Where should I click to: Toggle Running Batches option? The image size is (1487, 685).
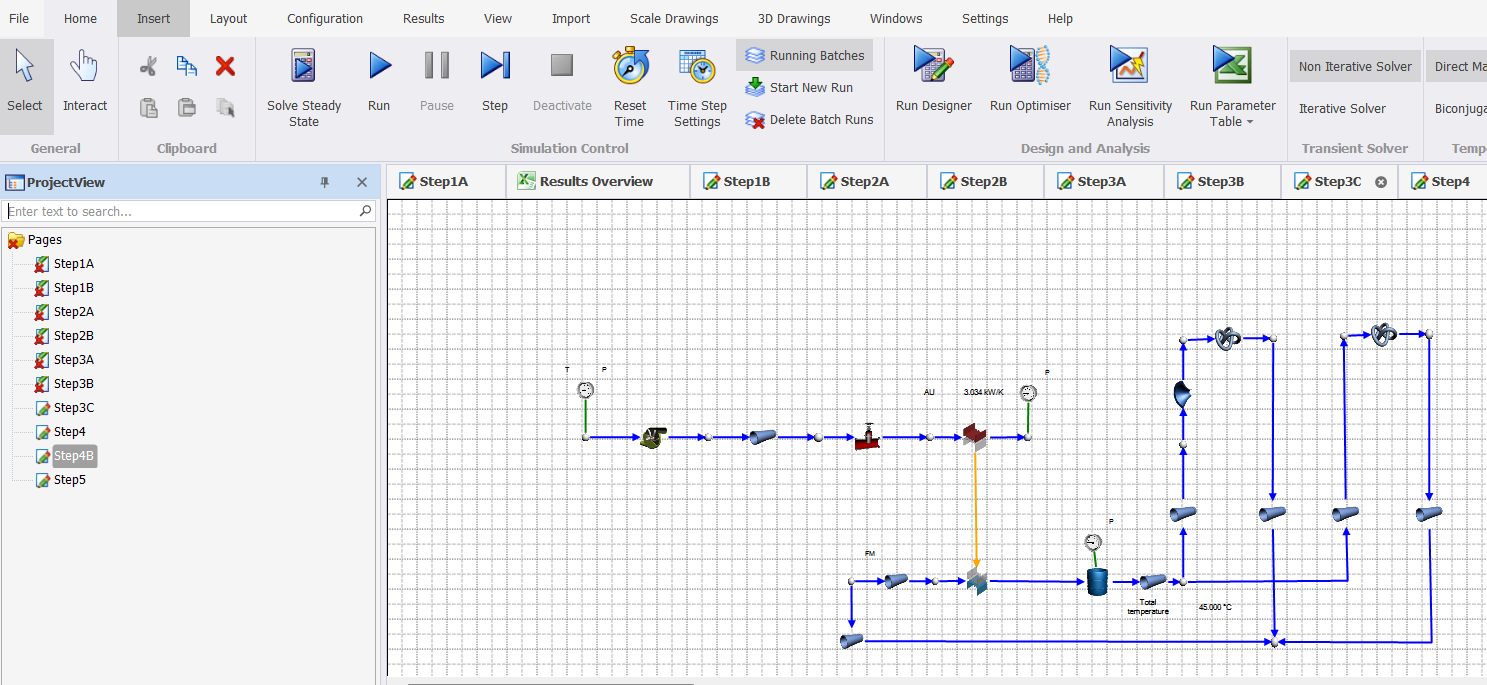click(805, 56)
